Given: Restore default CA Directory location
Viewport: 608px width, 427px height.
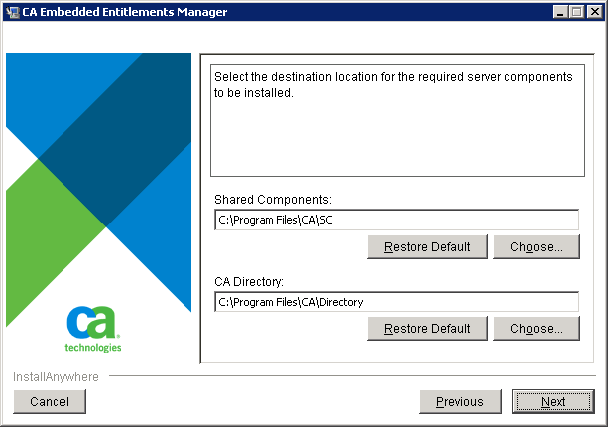Looking at the screenshot, I should click(x=427, y=328).
